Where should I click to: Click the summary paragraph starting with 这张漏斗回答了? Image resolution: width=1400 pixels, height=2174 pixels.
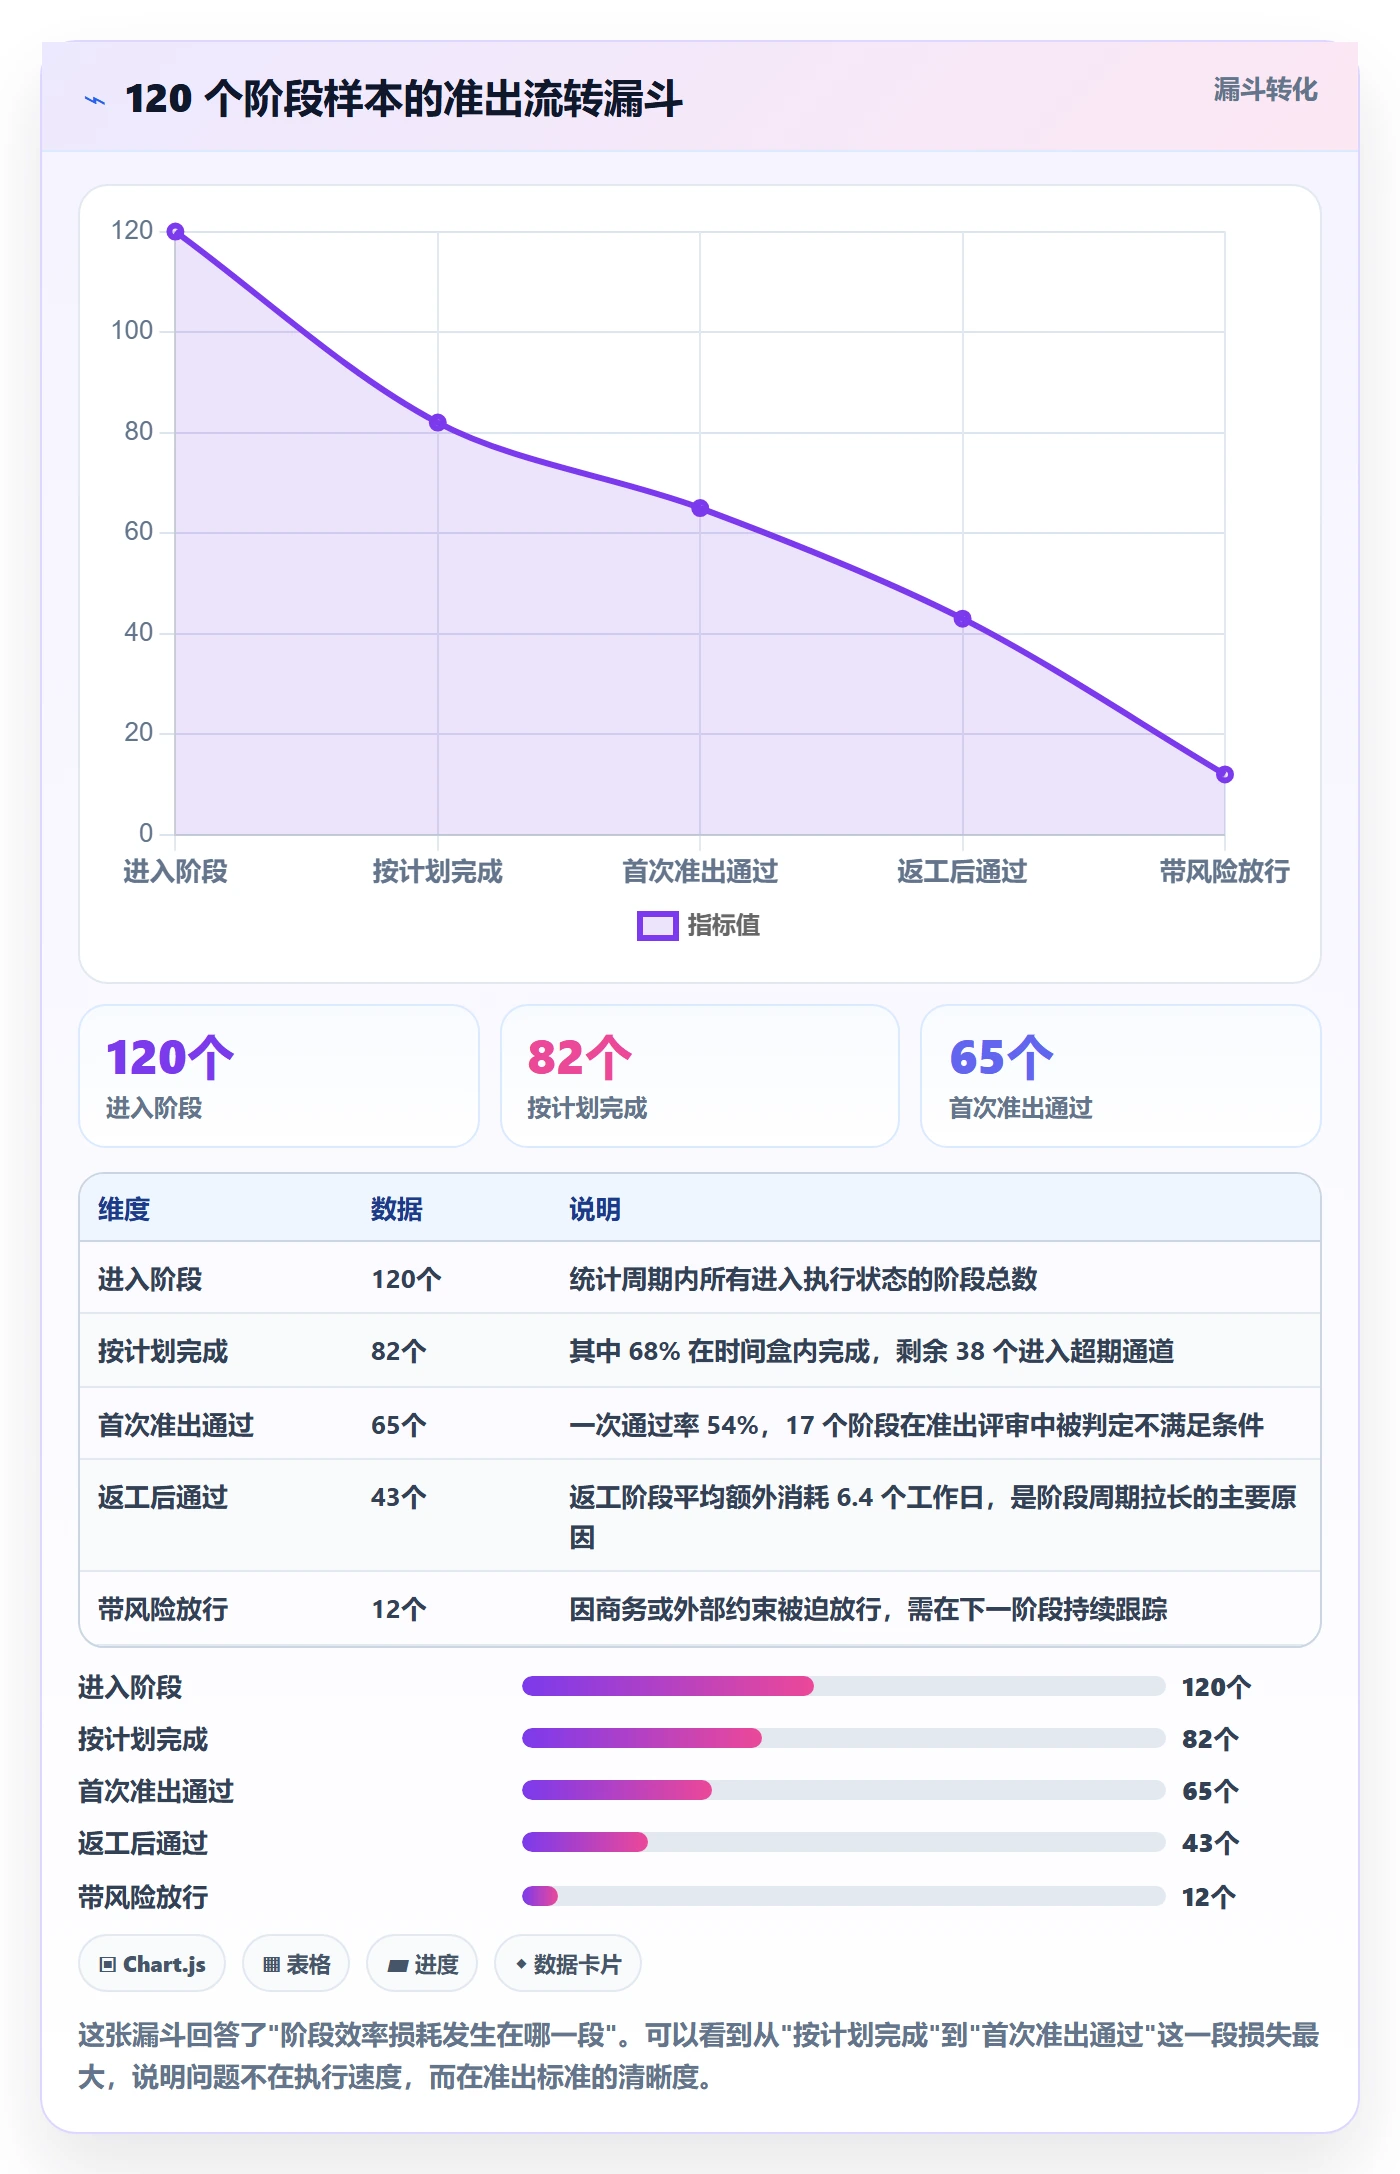[x=699, y=2056]
